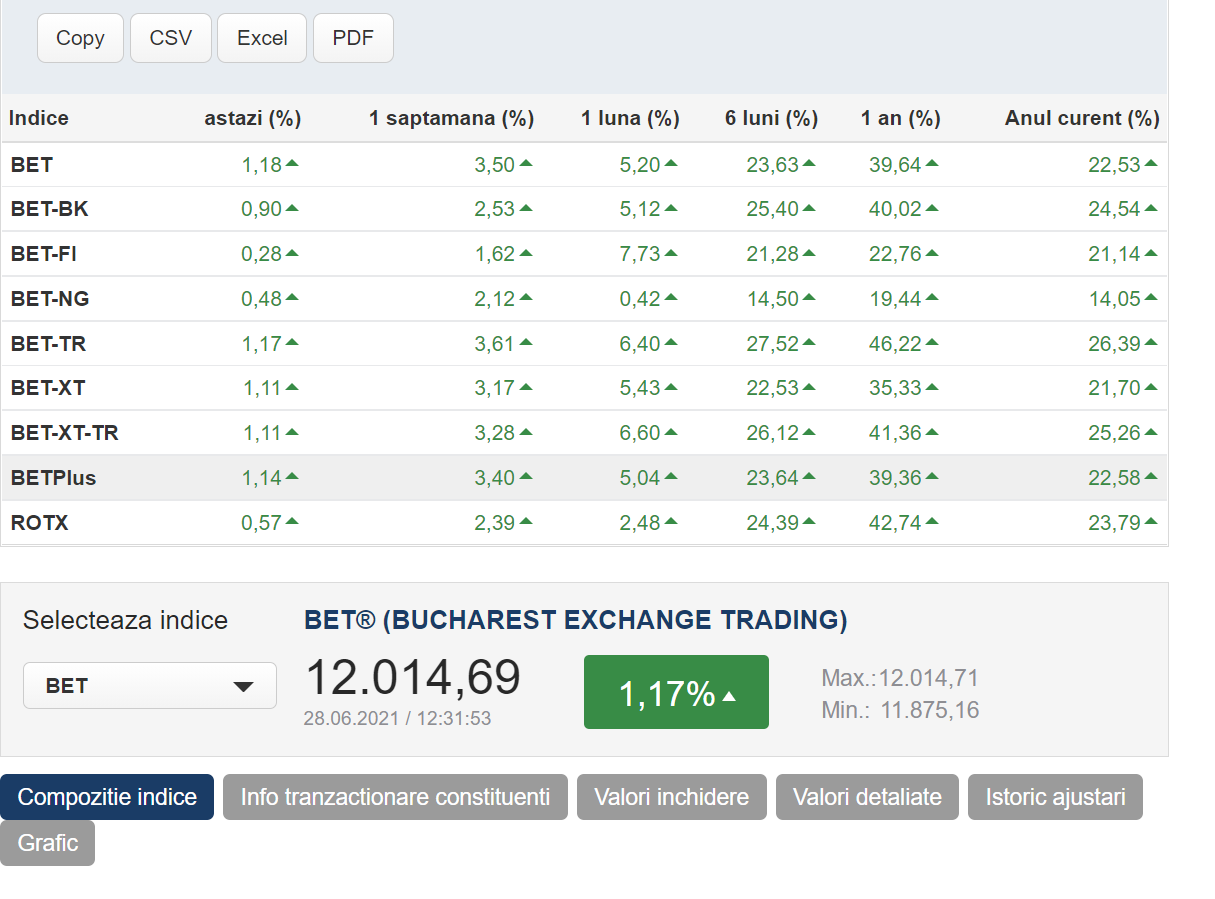Click BET-BK current year value 24,54
Image resolution: width=1215 pixels, height=899 pixels.
coord(1114,209)
